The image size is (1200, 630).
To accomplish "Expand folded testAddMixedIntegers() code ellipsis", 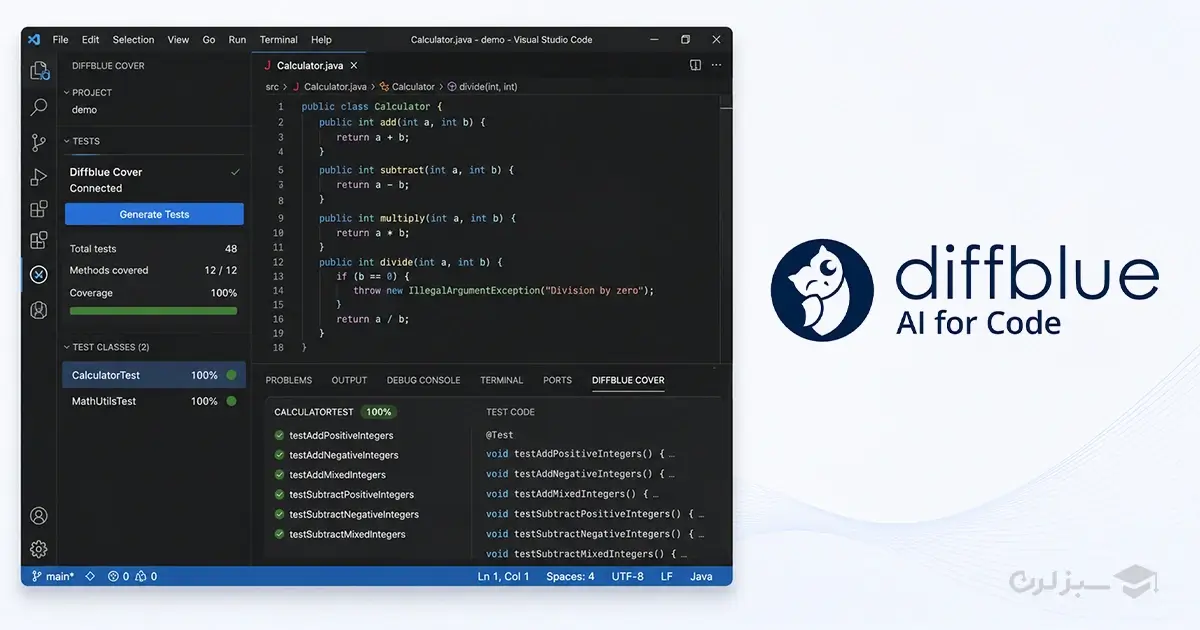I will pos(655,494).
